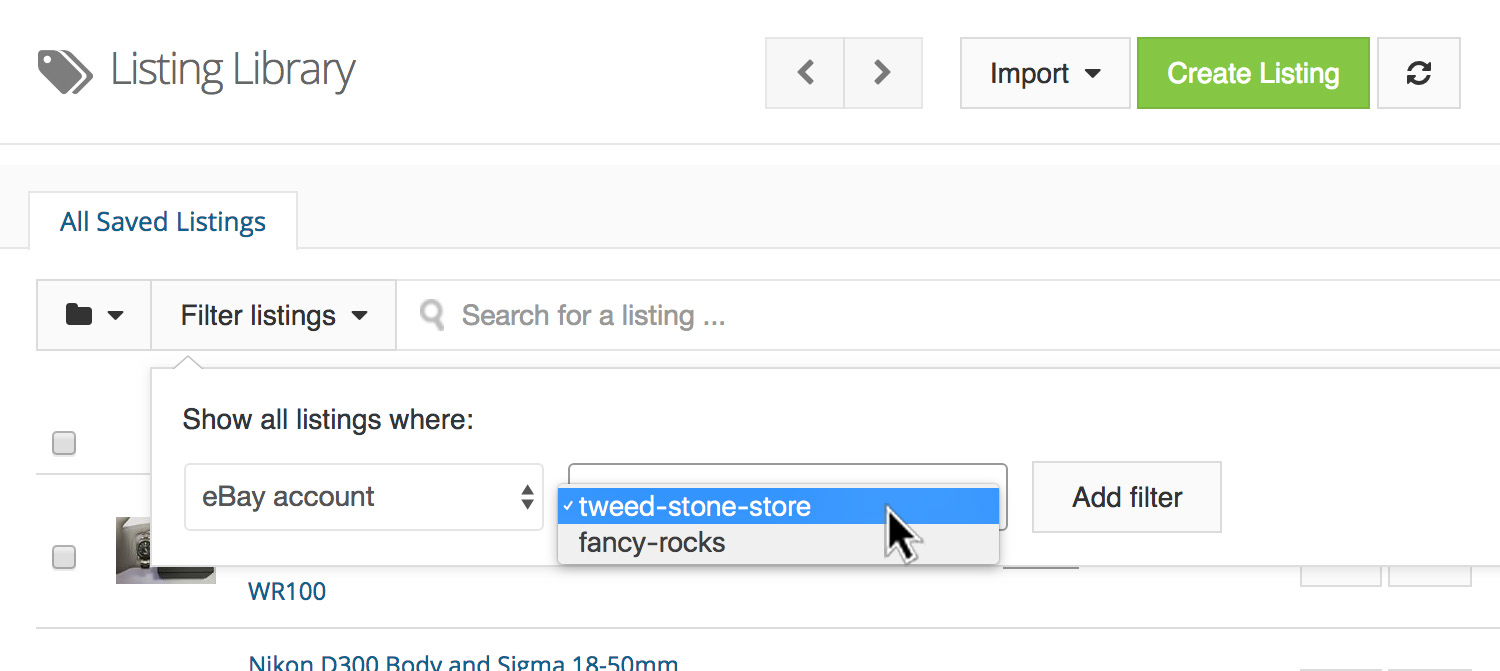Click the refresh icon button
Image resolution: width=1500 pixels, height=671 pixels.
(x=1418, y=73)
